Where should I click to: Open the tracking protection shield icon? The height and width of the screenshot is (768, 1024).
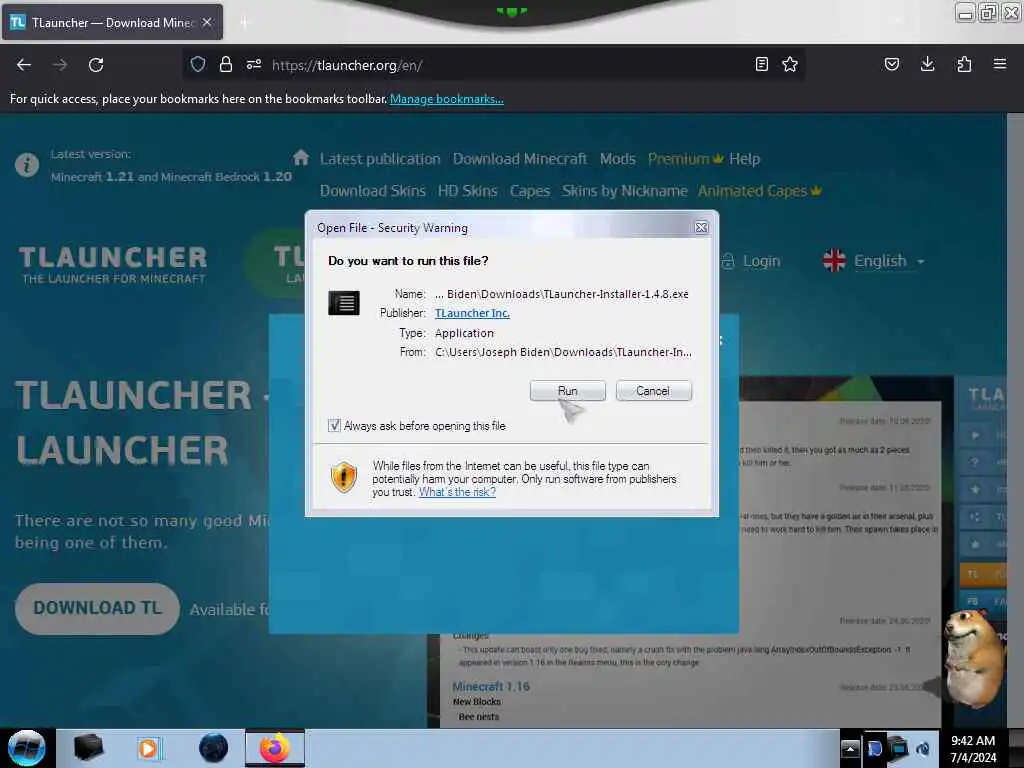coord(198,64)
